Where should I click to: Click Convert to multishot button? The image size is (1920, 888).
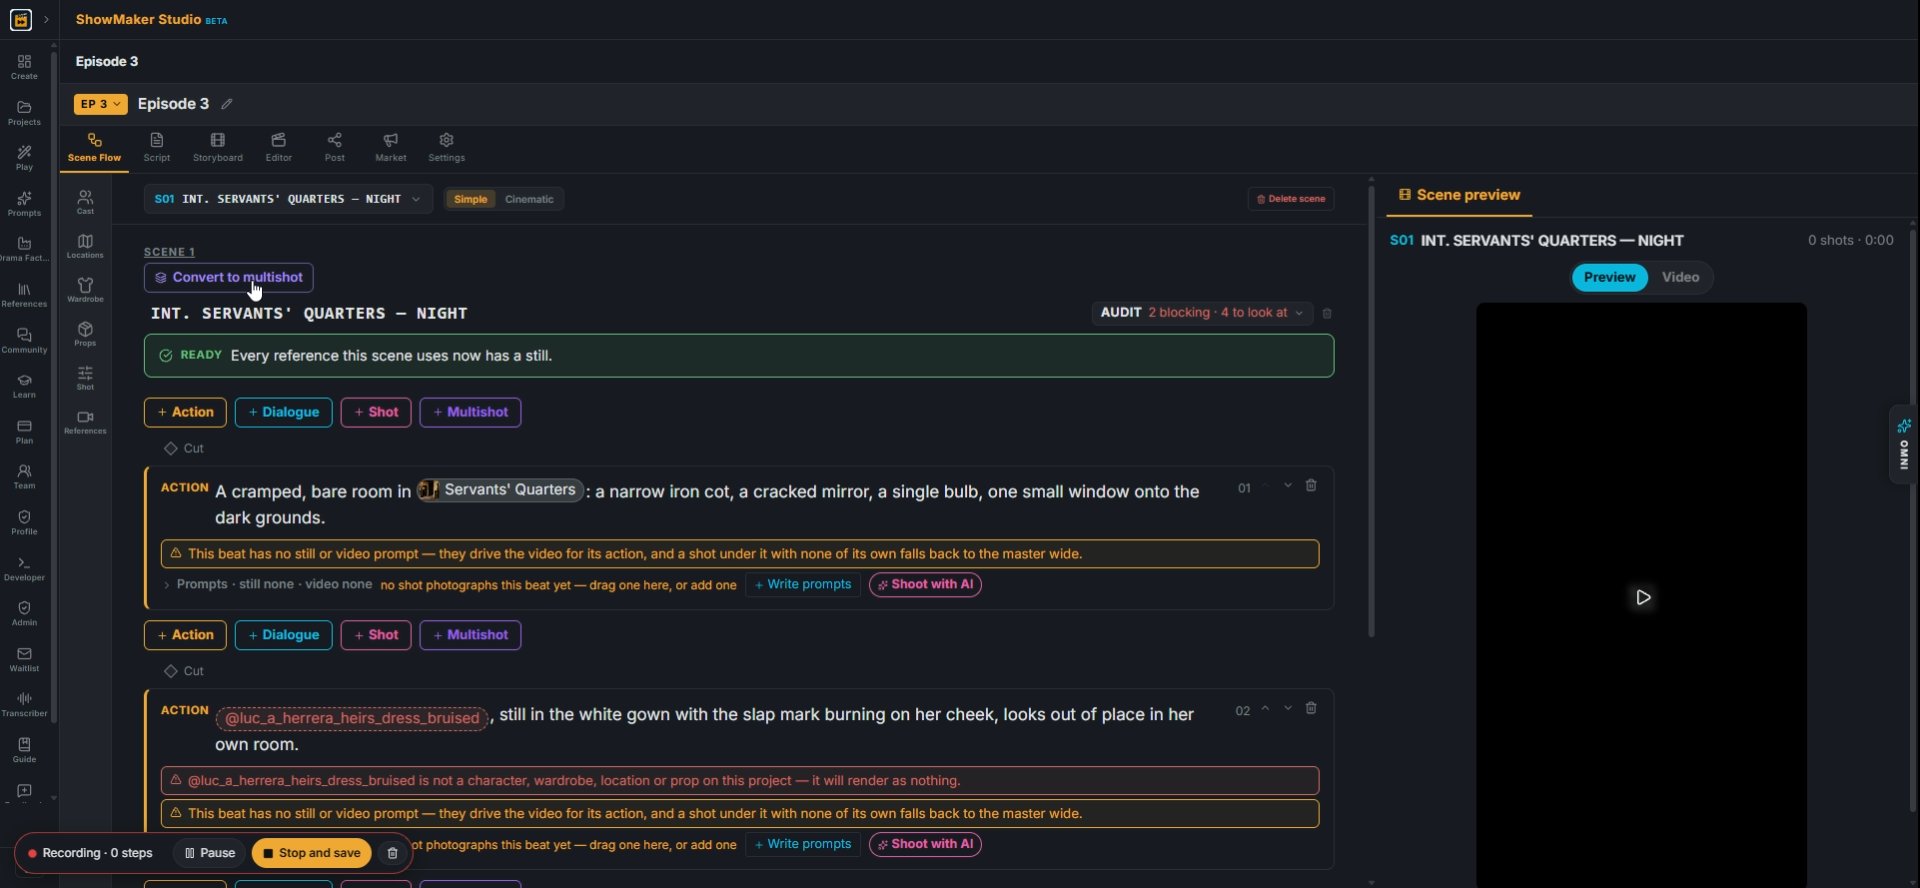(229, 277)
